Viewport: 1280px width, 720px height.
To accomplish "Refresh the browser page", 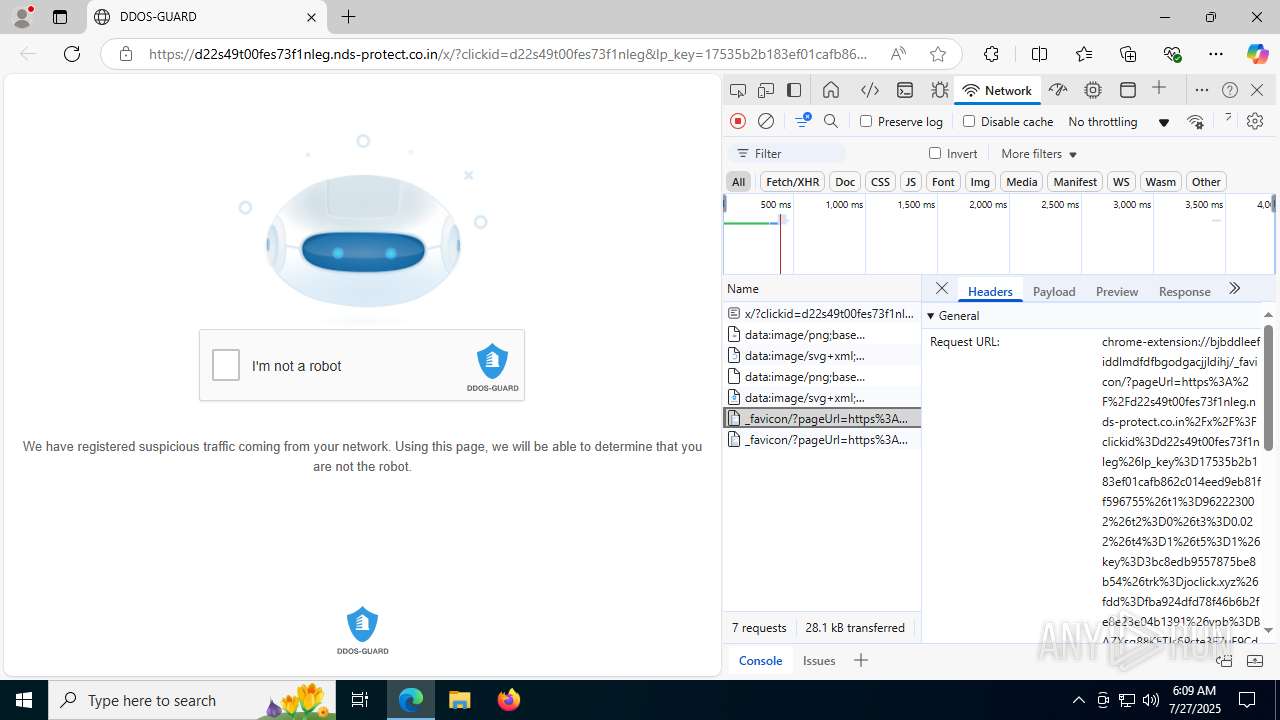I will click(x=72, y=54).
